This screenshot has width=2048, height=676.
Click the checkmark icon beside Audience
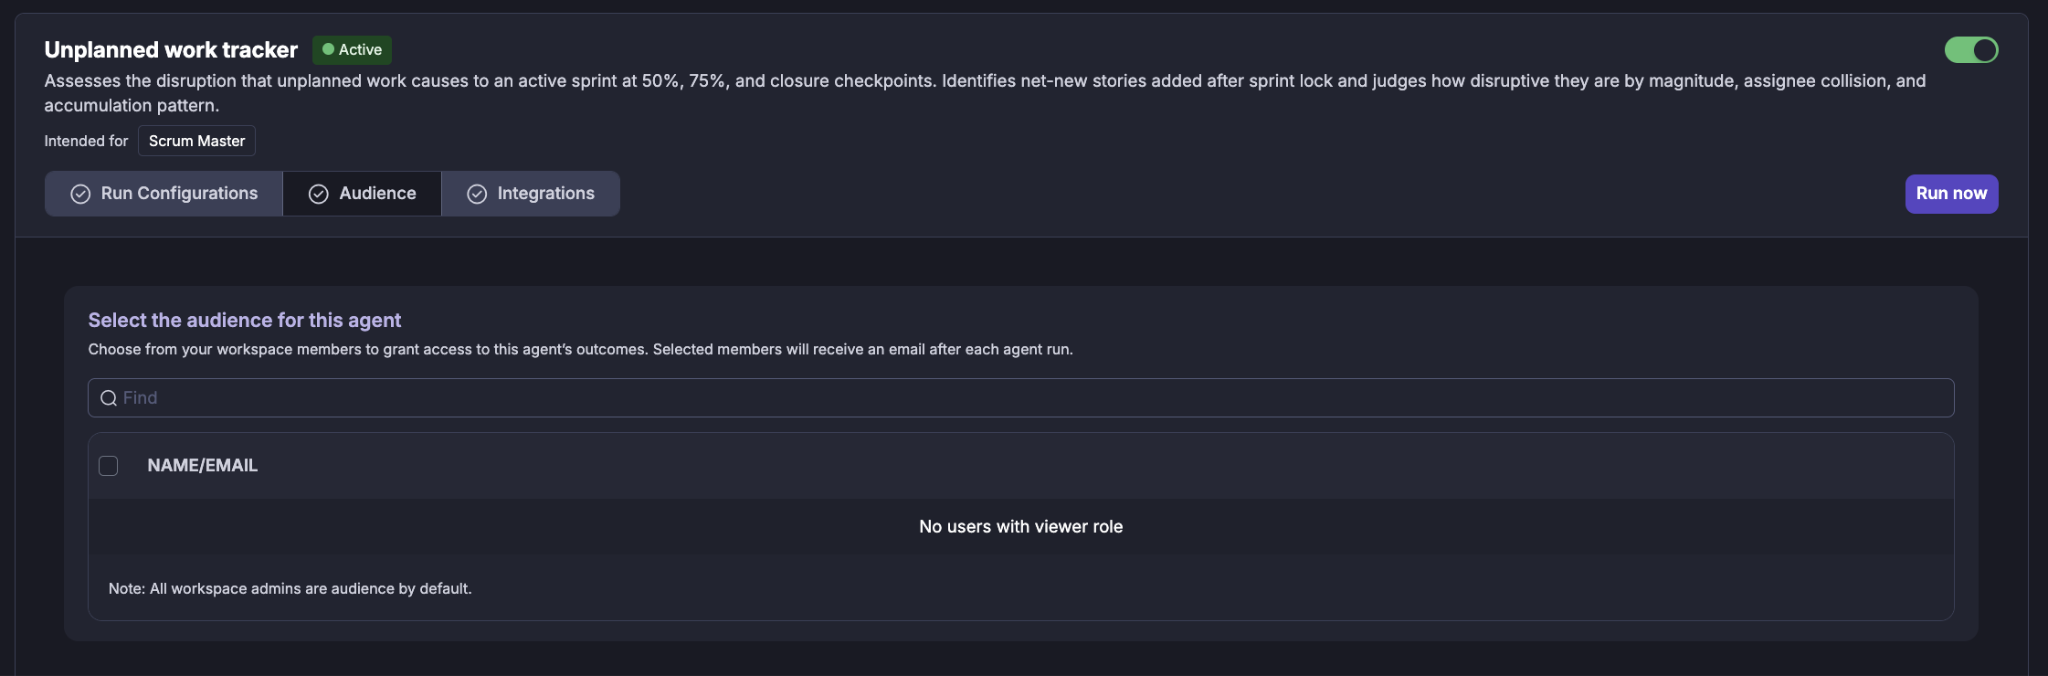pyautogui.click(x=319, y=194)
